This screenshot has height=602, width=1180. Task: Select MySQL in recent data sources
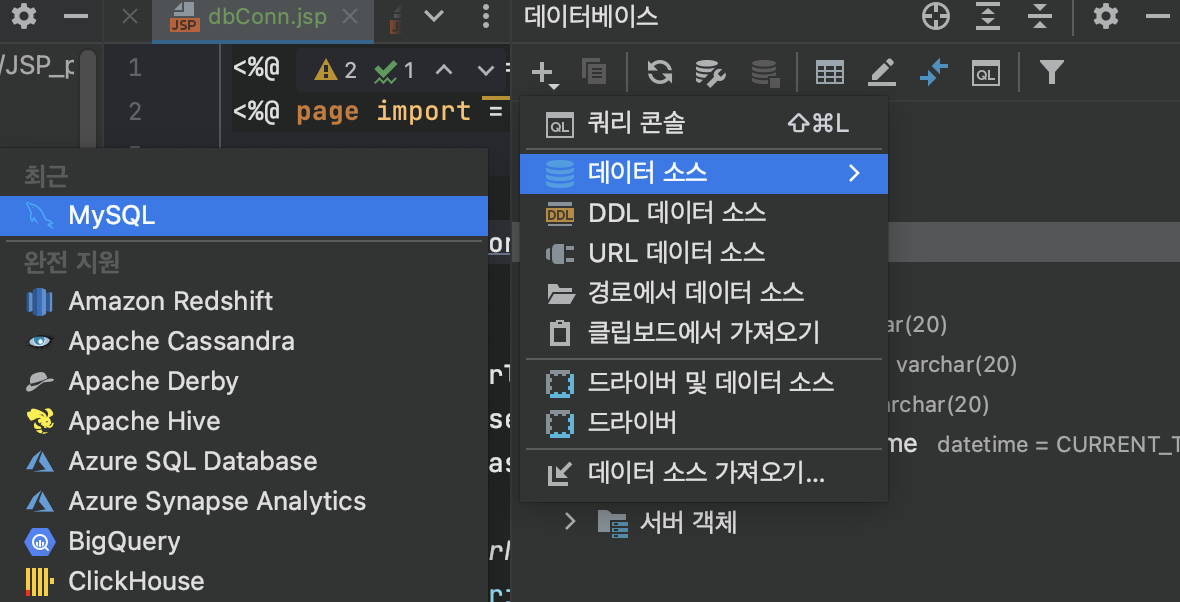[x=244, y=216]
